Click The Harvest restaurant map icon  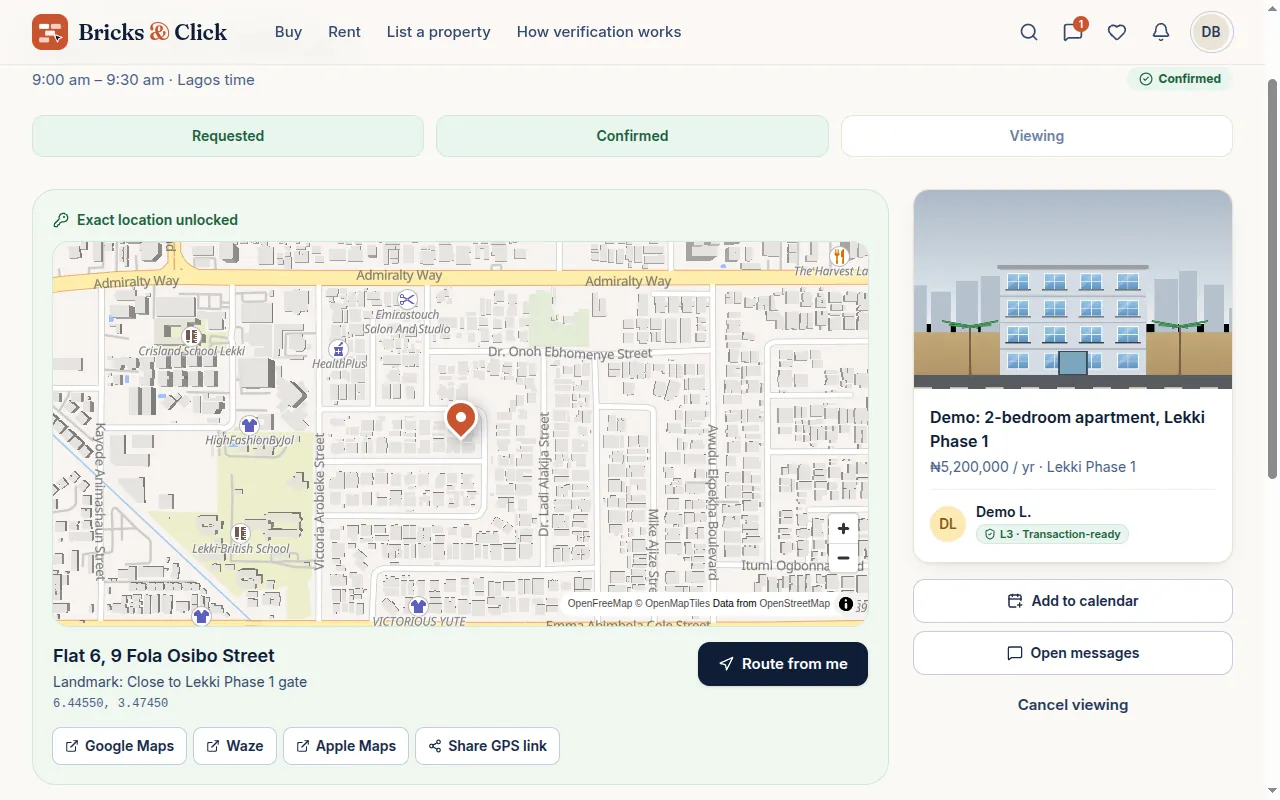[x=839, y=256]
